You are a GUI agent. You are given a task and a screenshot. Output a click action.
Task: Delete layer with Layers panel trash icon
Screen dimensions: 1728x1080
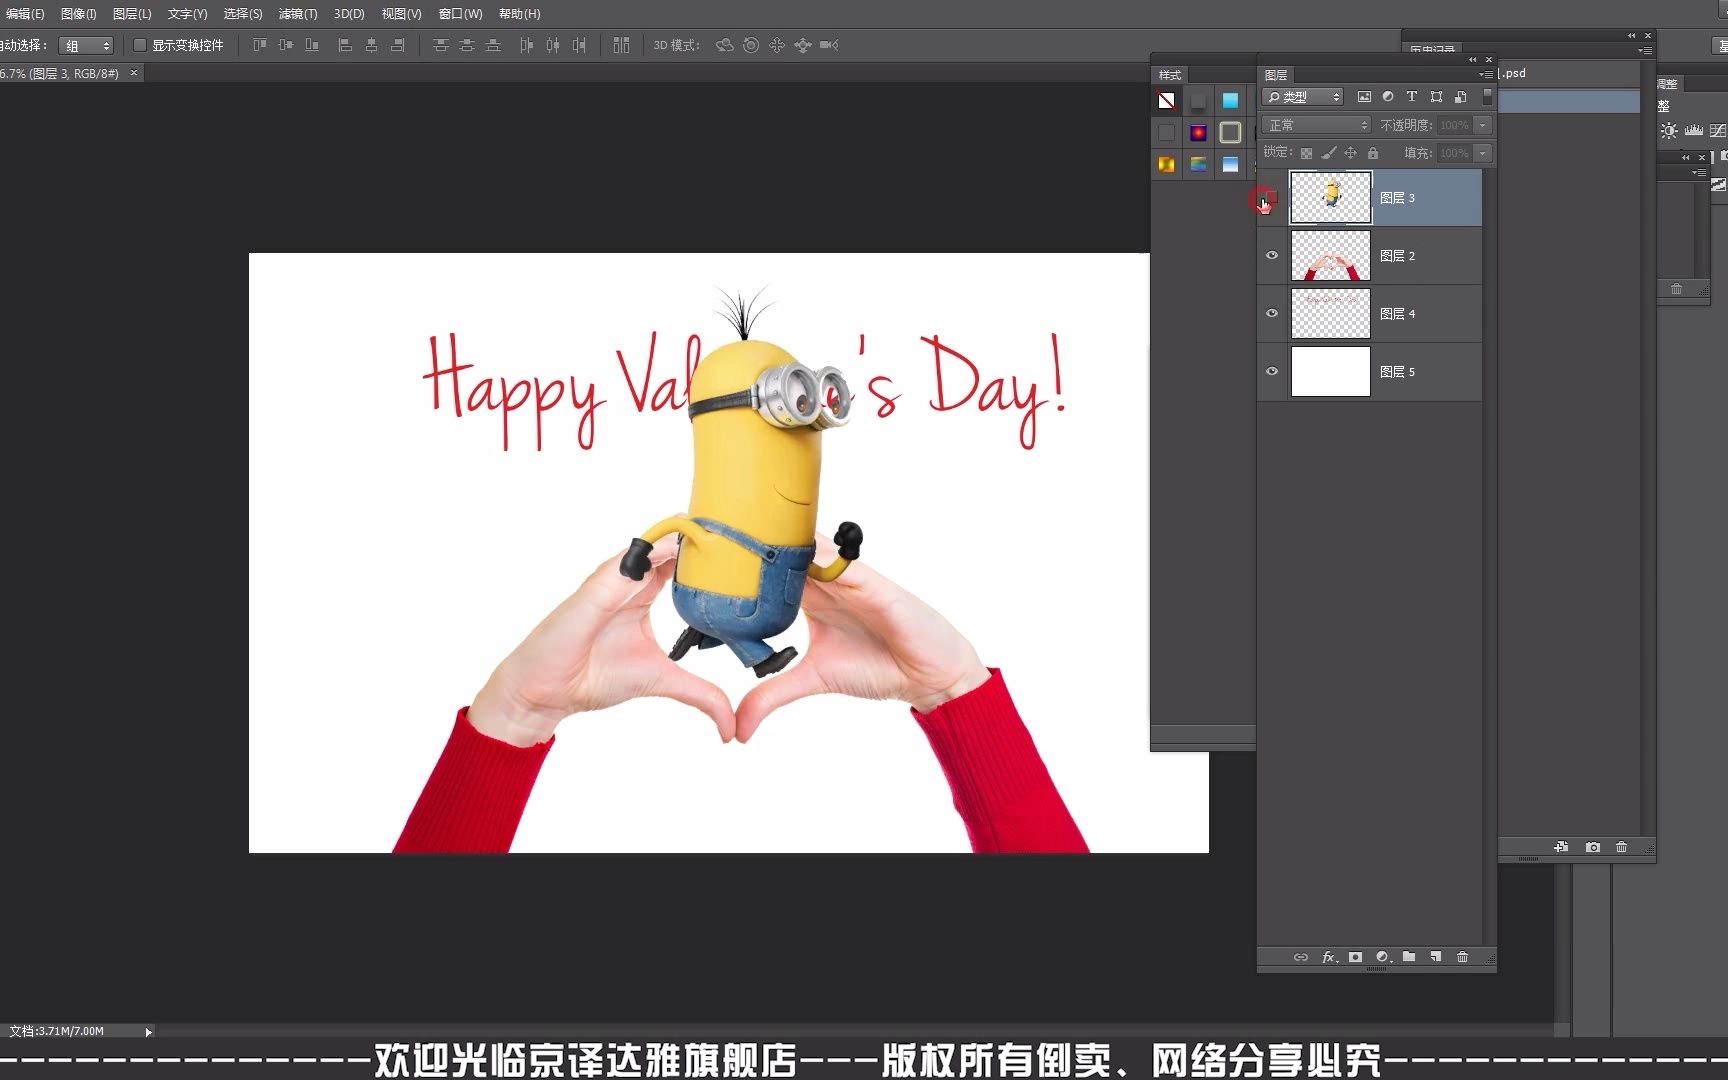pyautogui.click(x=1462, y=957)
